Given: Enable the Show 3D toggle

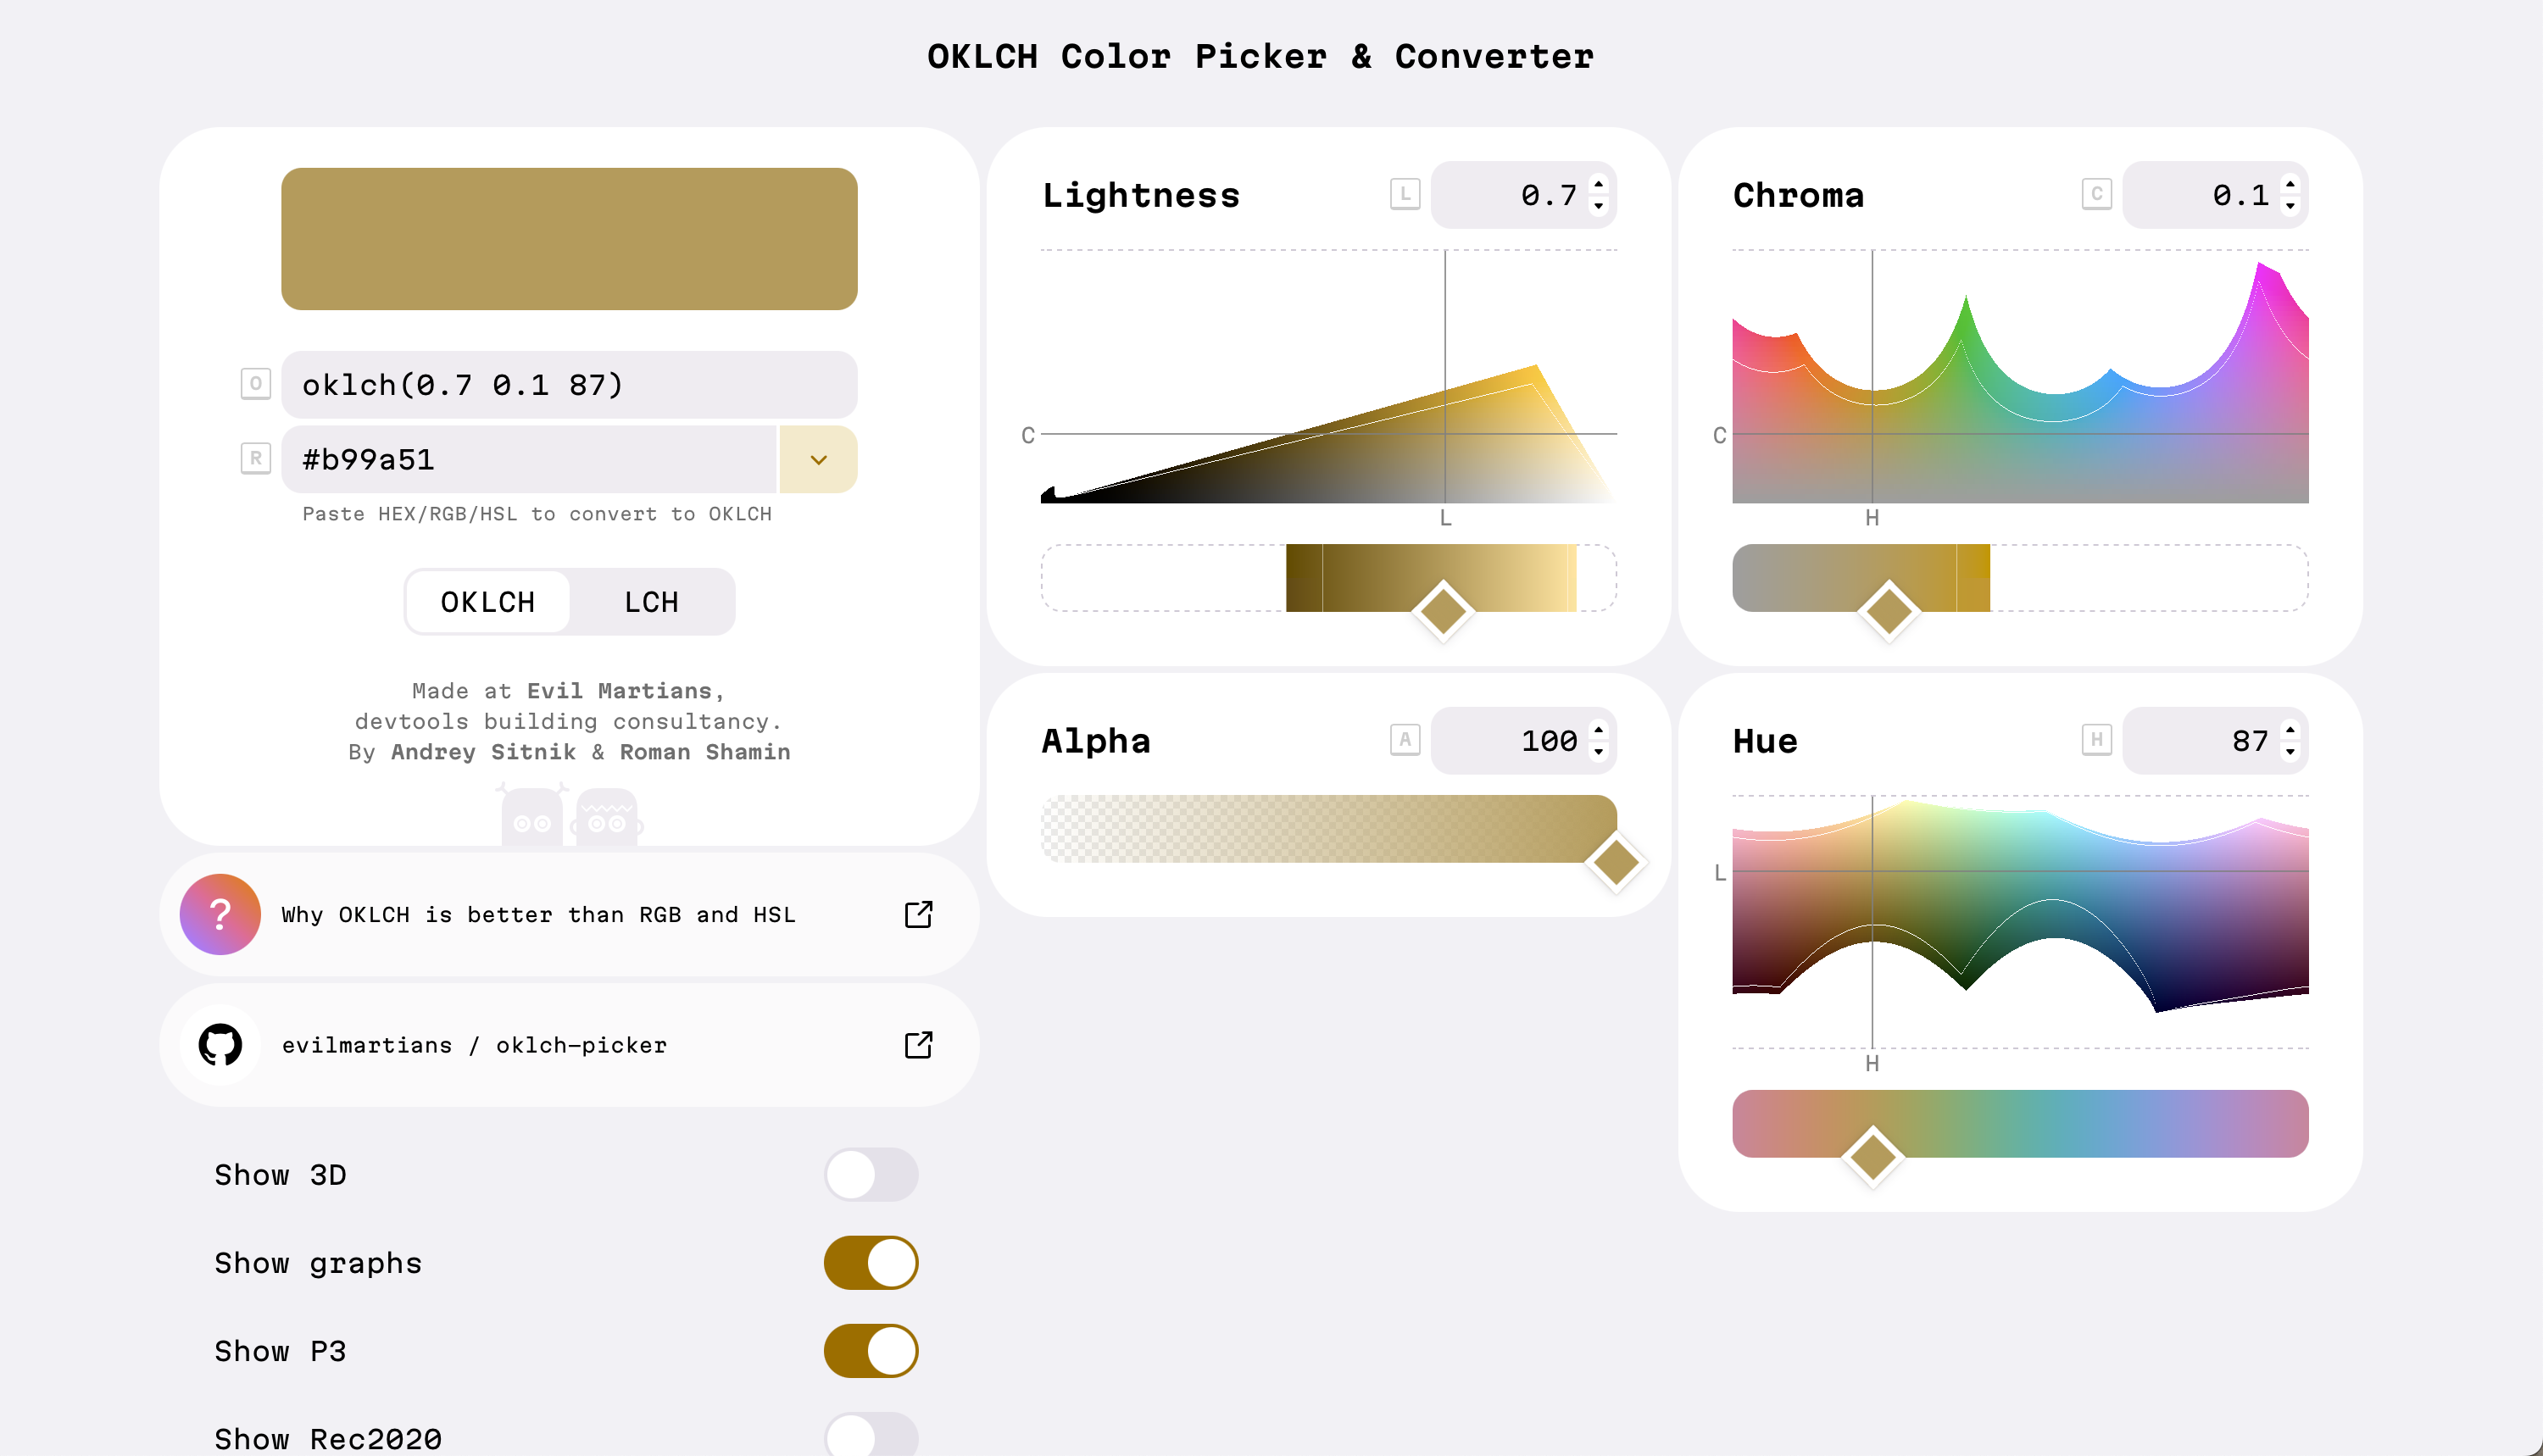Looking at the screenshot, I should click(x=870, y=1174).
